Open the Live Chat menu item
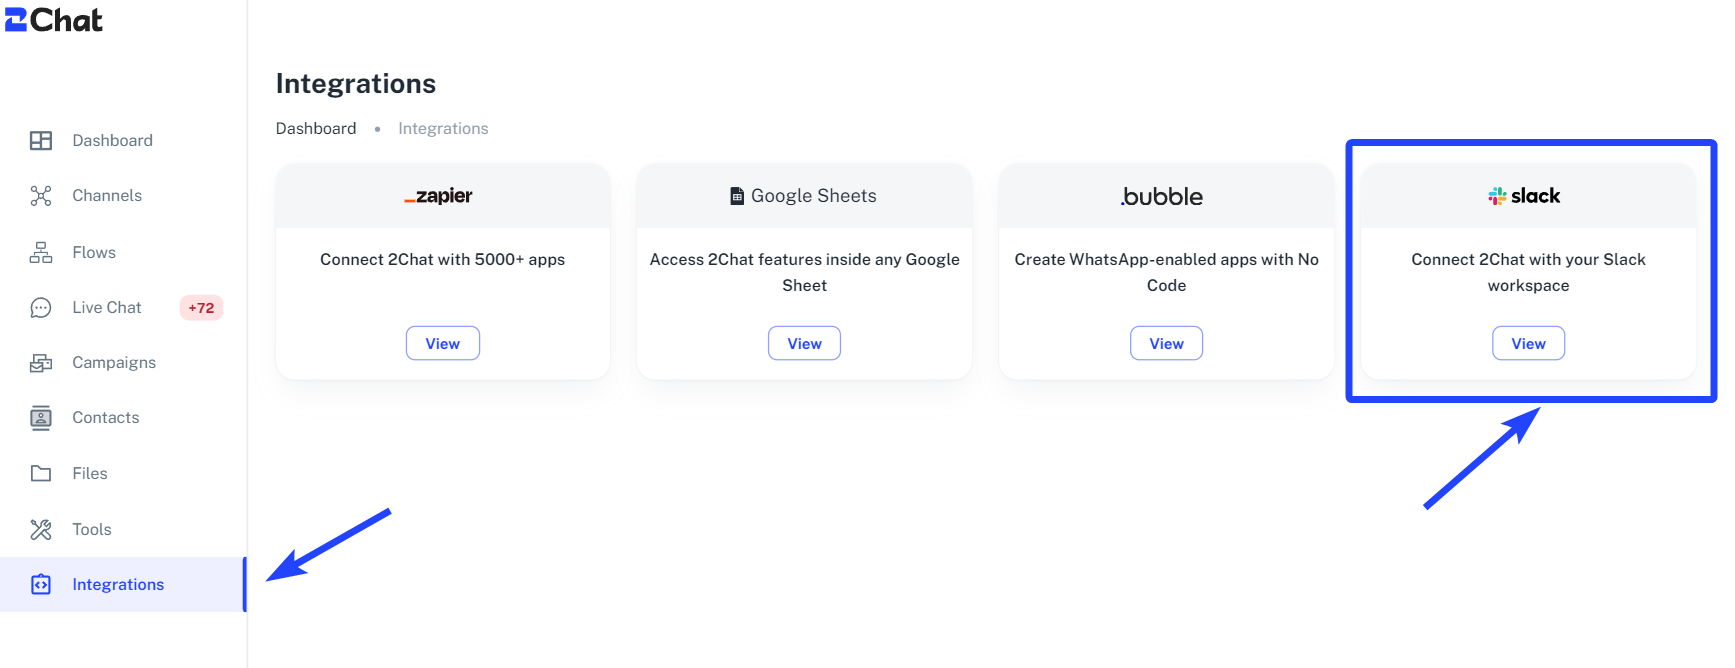Image resolution: width=1735 pixels, height=668 pixels. point(125,308)
